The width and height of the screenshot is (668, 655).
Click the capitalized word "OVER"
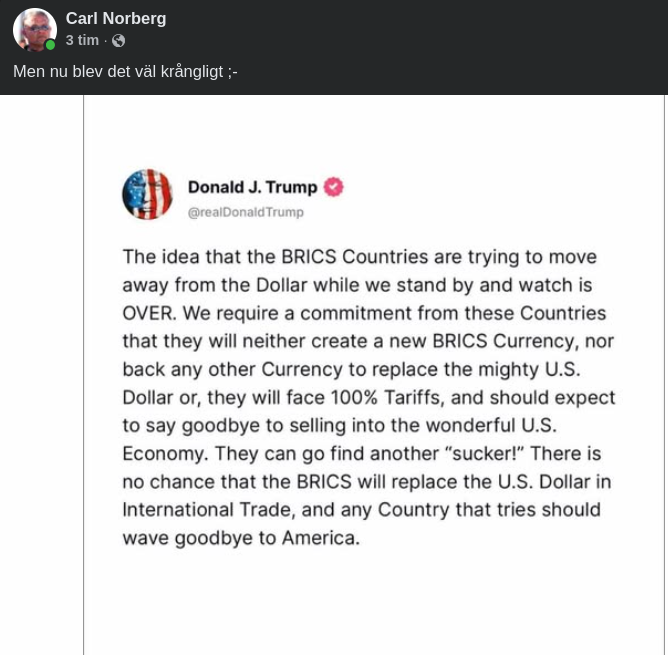pos(148,312)
